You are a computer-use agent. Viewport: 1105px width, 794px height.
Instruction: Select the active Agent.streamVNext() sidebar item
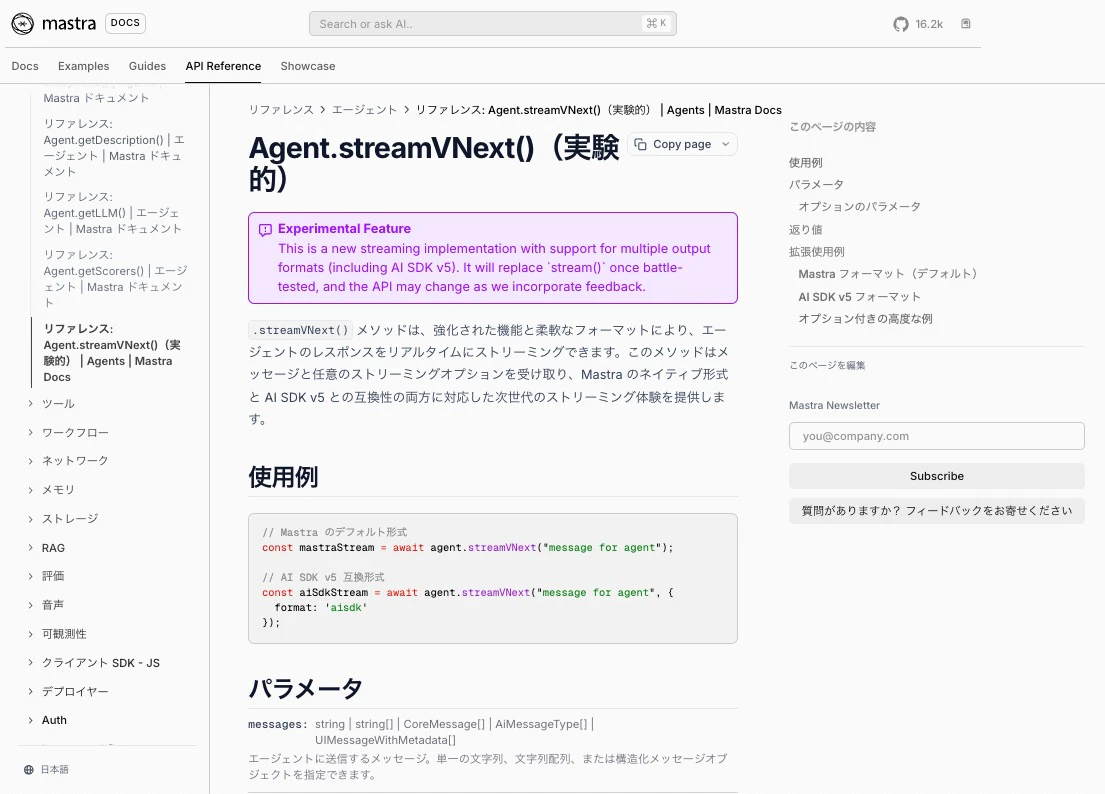113,353
